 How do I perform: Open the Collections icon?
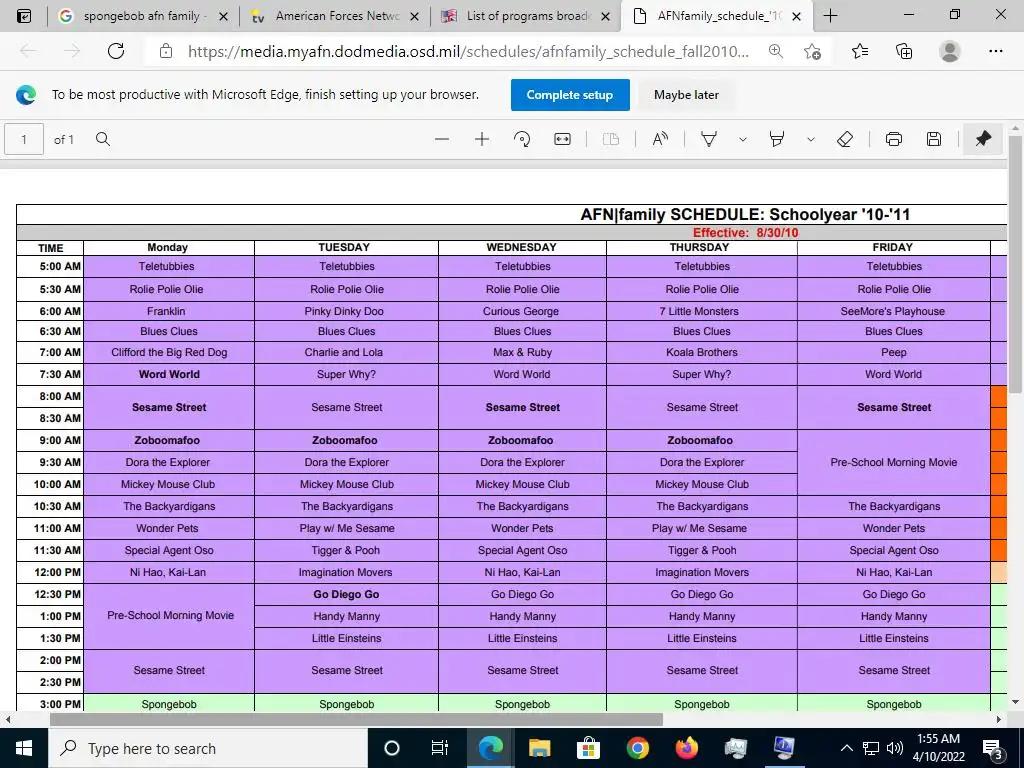click(x=904, y=51)
